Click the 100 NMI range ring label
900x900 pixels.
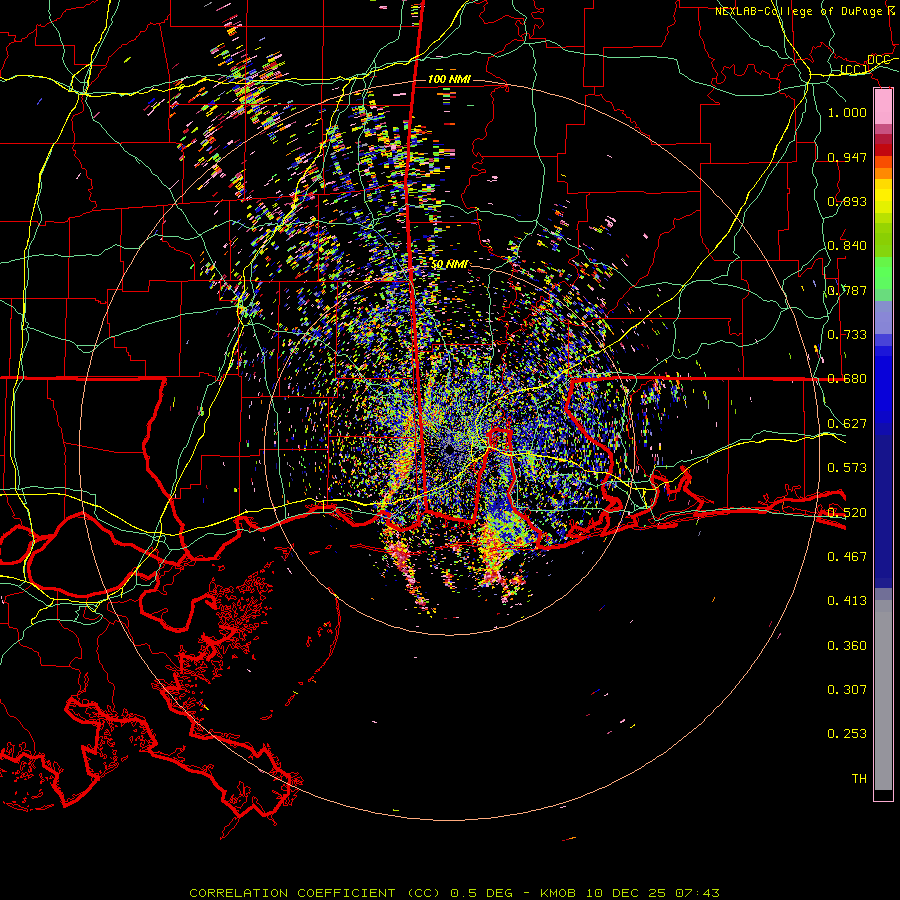tap(449, 79)
